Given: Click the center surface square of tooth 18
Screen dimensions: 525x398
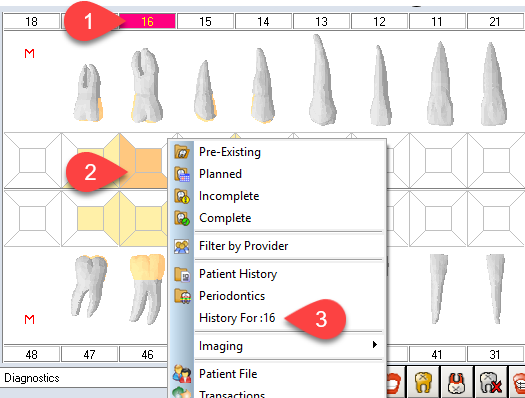Looking at the screenshot, I should pos(32,161).
